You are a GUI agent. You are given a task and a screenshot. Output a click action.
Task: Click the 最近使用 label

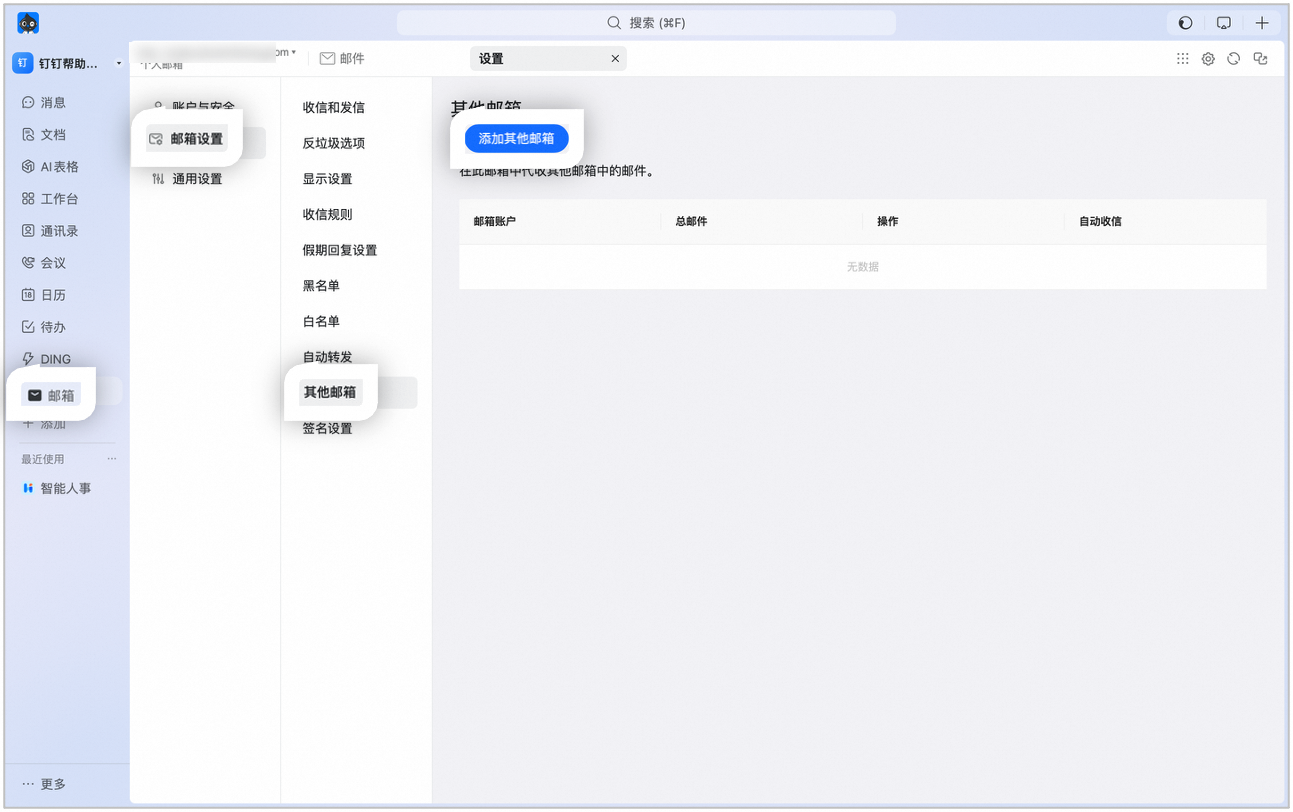43,459
